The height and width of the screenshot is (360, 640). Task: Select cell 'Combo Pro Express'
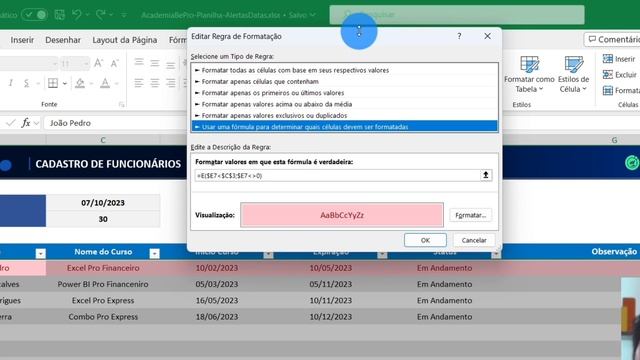click(x=103, y=317)
